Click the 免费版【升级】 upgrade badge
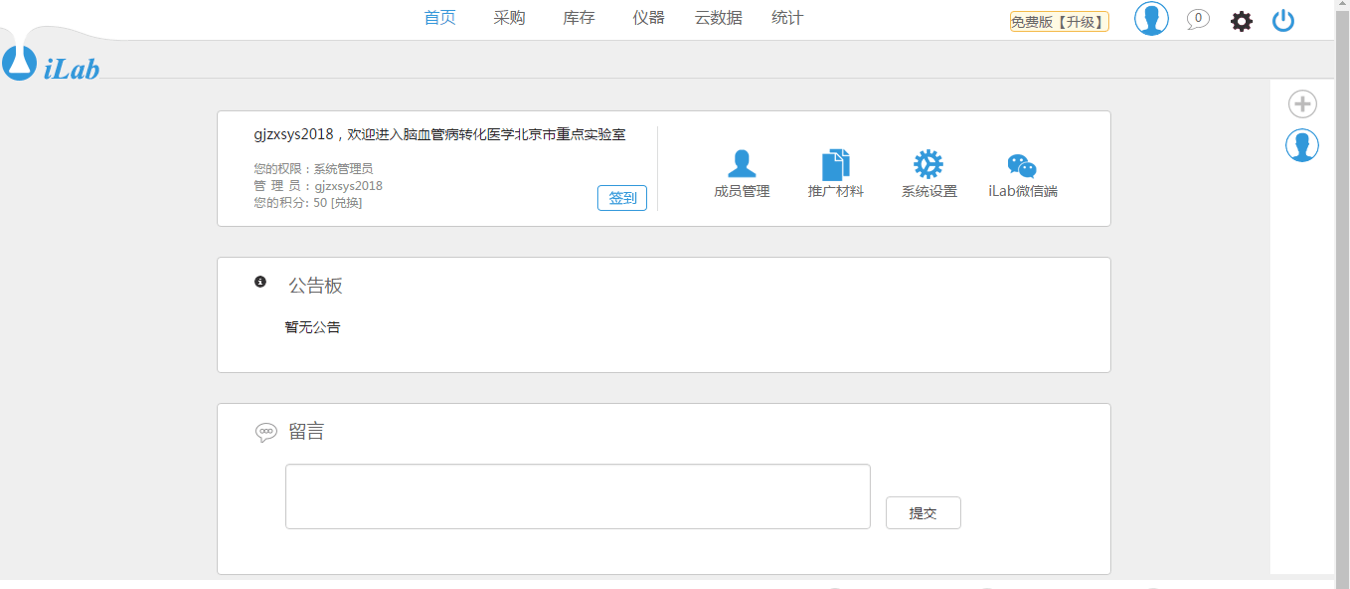This screenshot has height=589, width=1350. pos(1059,22)
